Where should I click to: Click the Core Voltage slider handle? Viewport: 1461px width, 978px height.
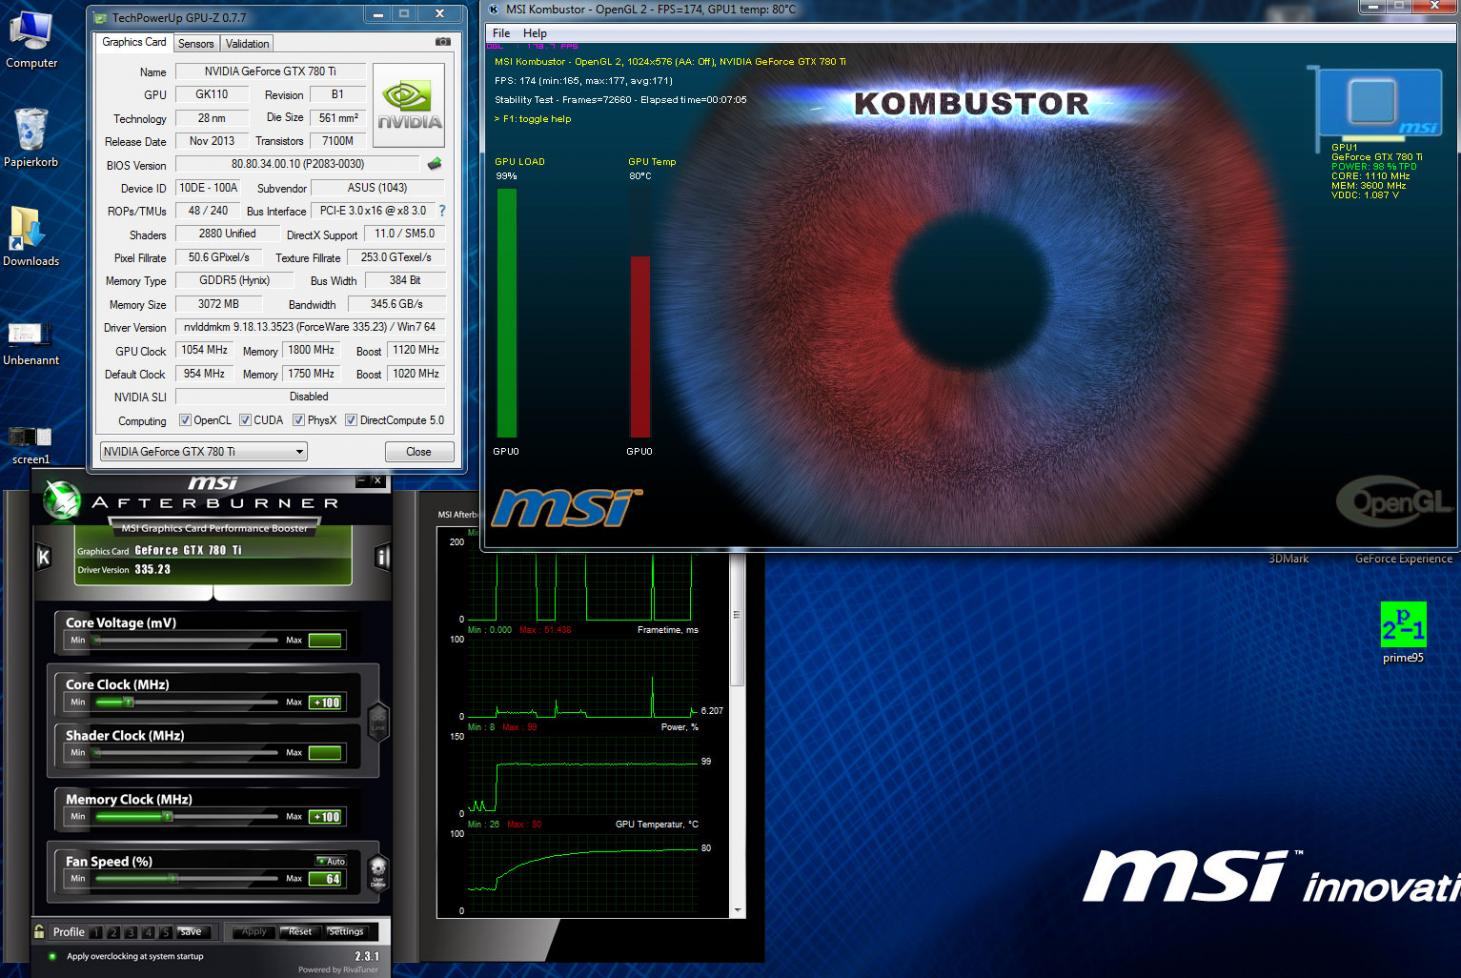[x=97, y=640]
